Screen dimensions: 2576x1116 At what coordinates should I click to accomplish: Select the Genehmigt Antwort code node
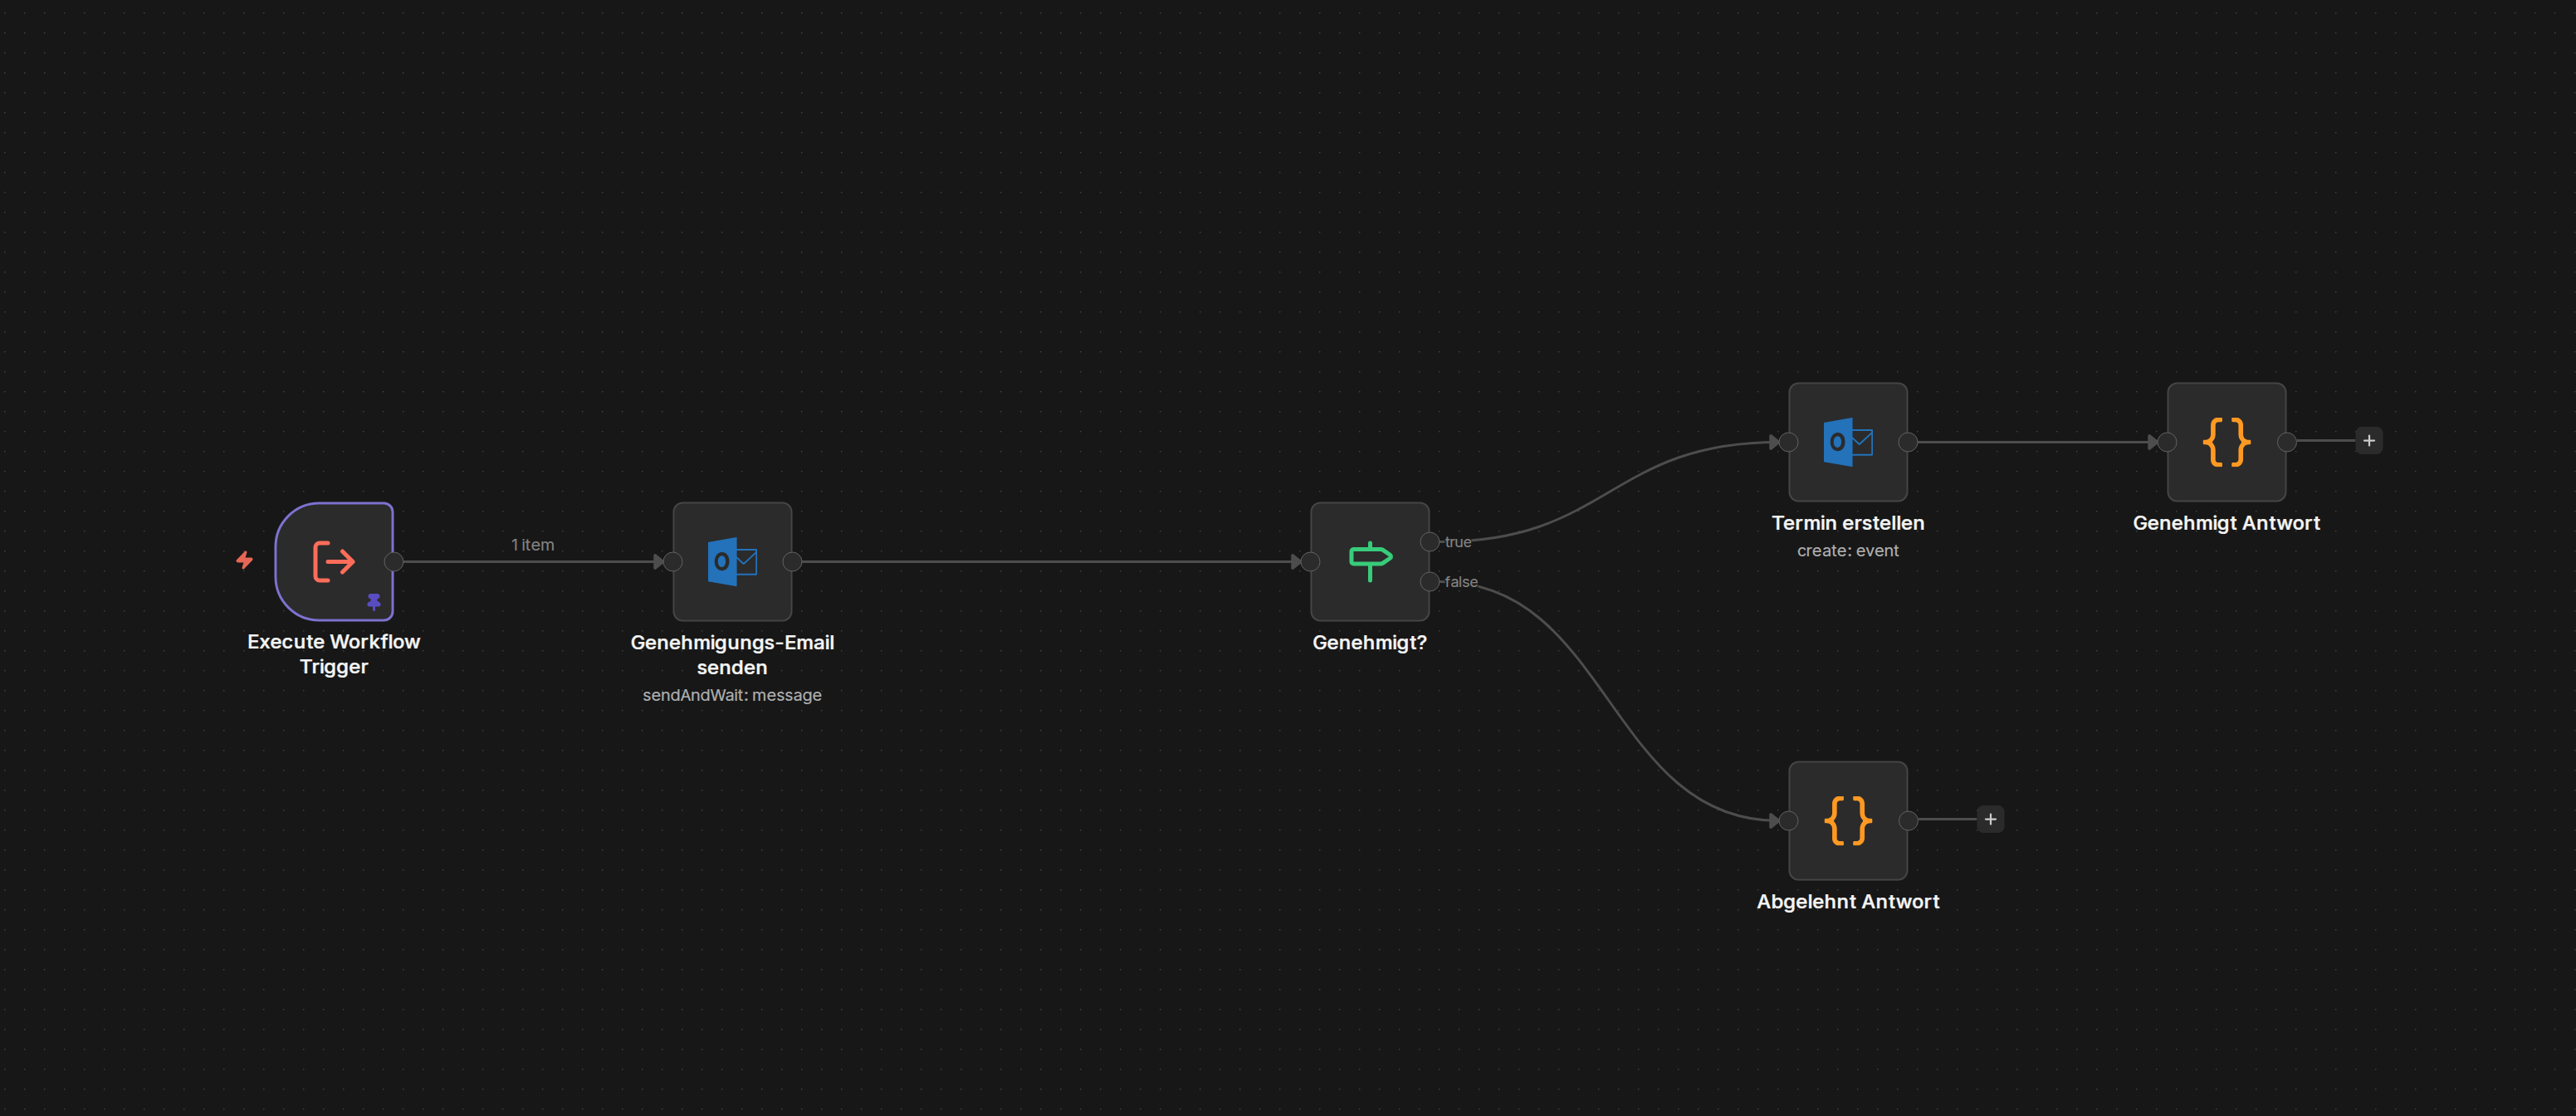(x=2226, y=442)
